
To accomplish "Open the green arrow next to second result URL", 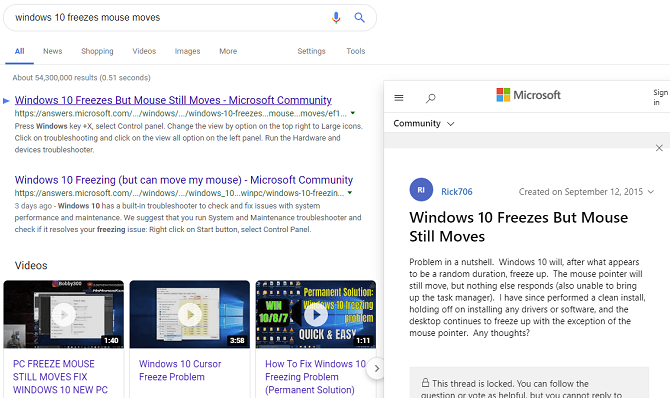I will (x=350, y=193).
